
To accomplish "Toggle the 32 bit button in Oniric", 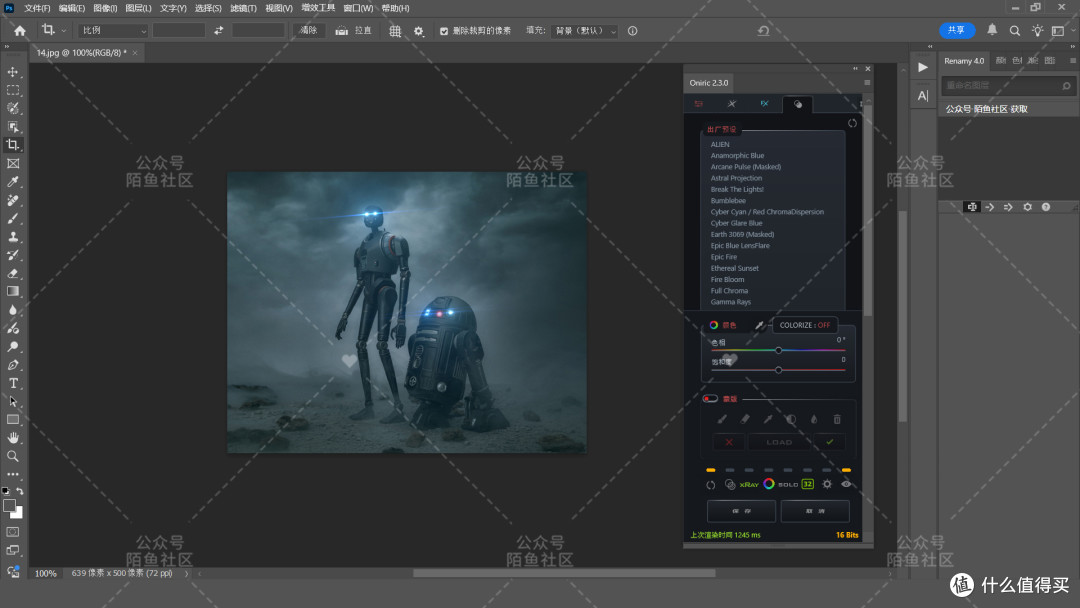I will tap(807, 484).
